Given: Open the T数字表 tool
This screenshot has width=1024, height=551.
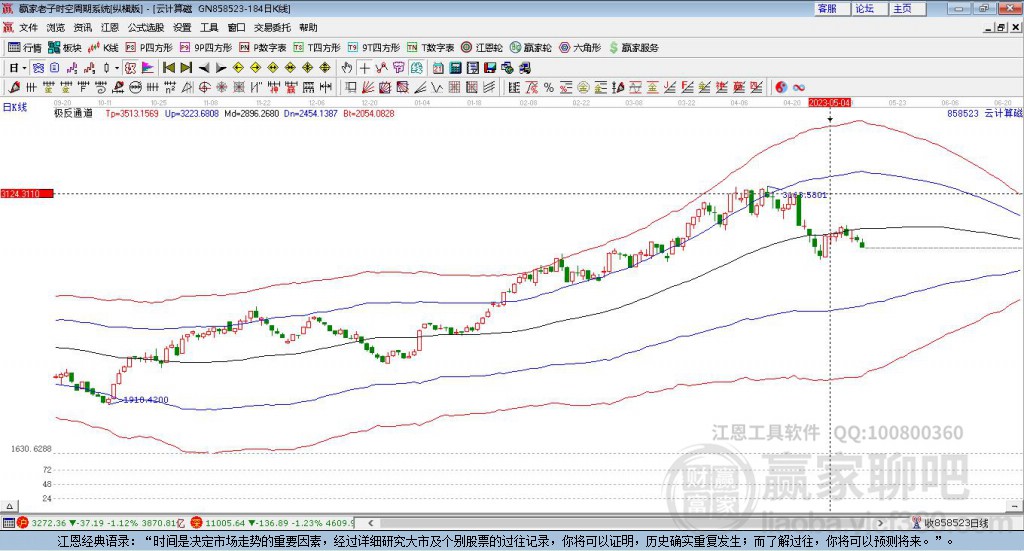Looking at the screenshot, I should point(430,48).
